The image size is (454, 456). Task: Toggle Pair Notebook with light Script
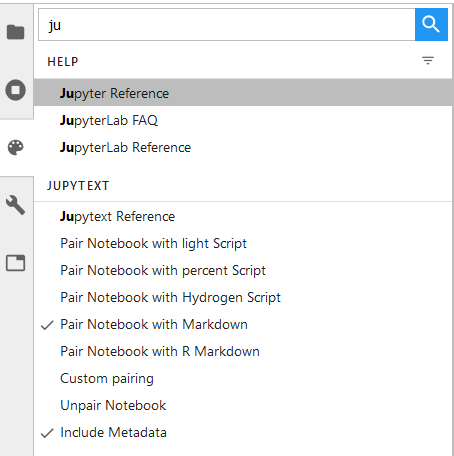pos(243,243)
